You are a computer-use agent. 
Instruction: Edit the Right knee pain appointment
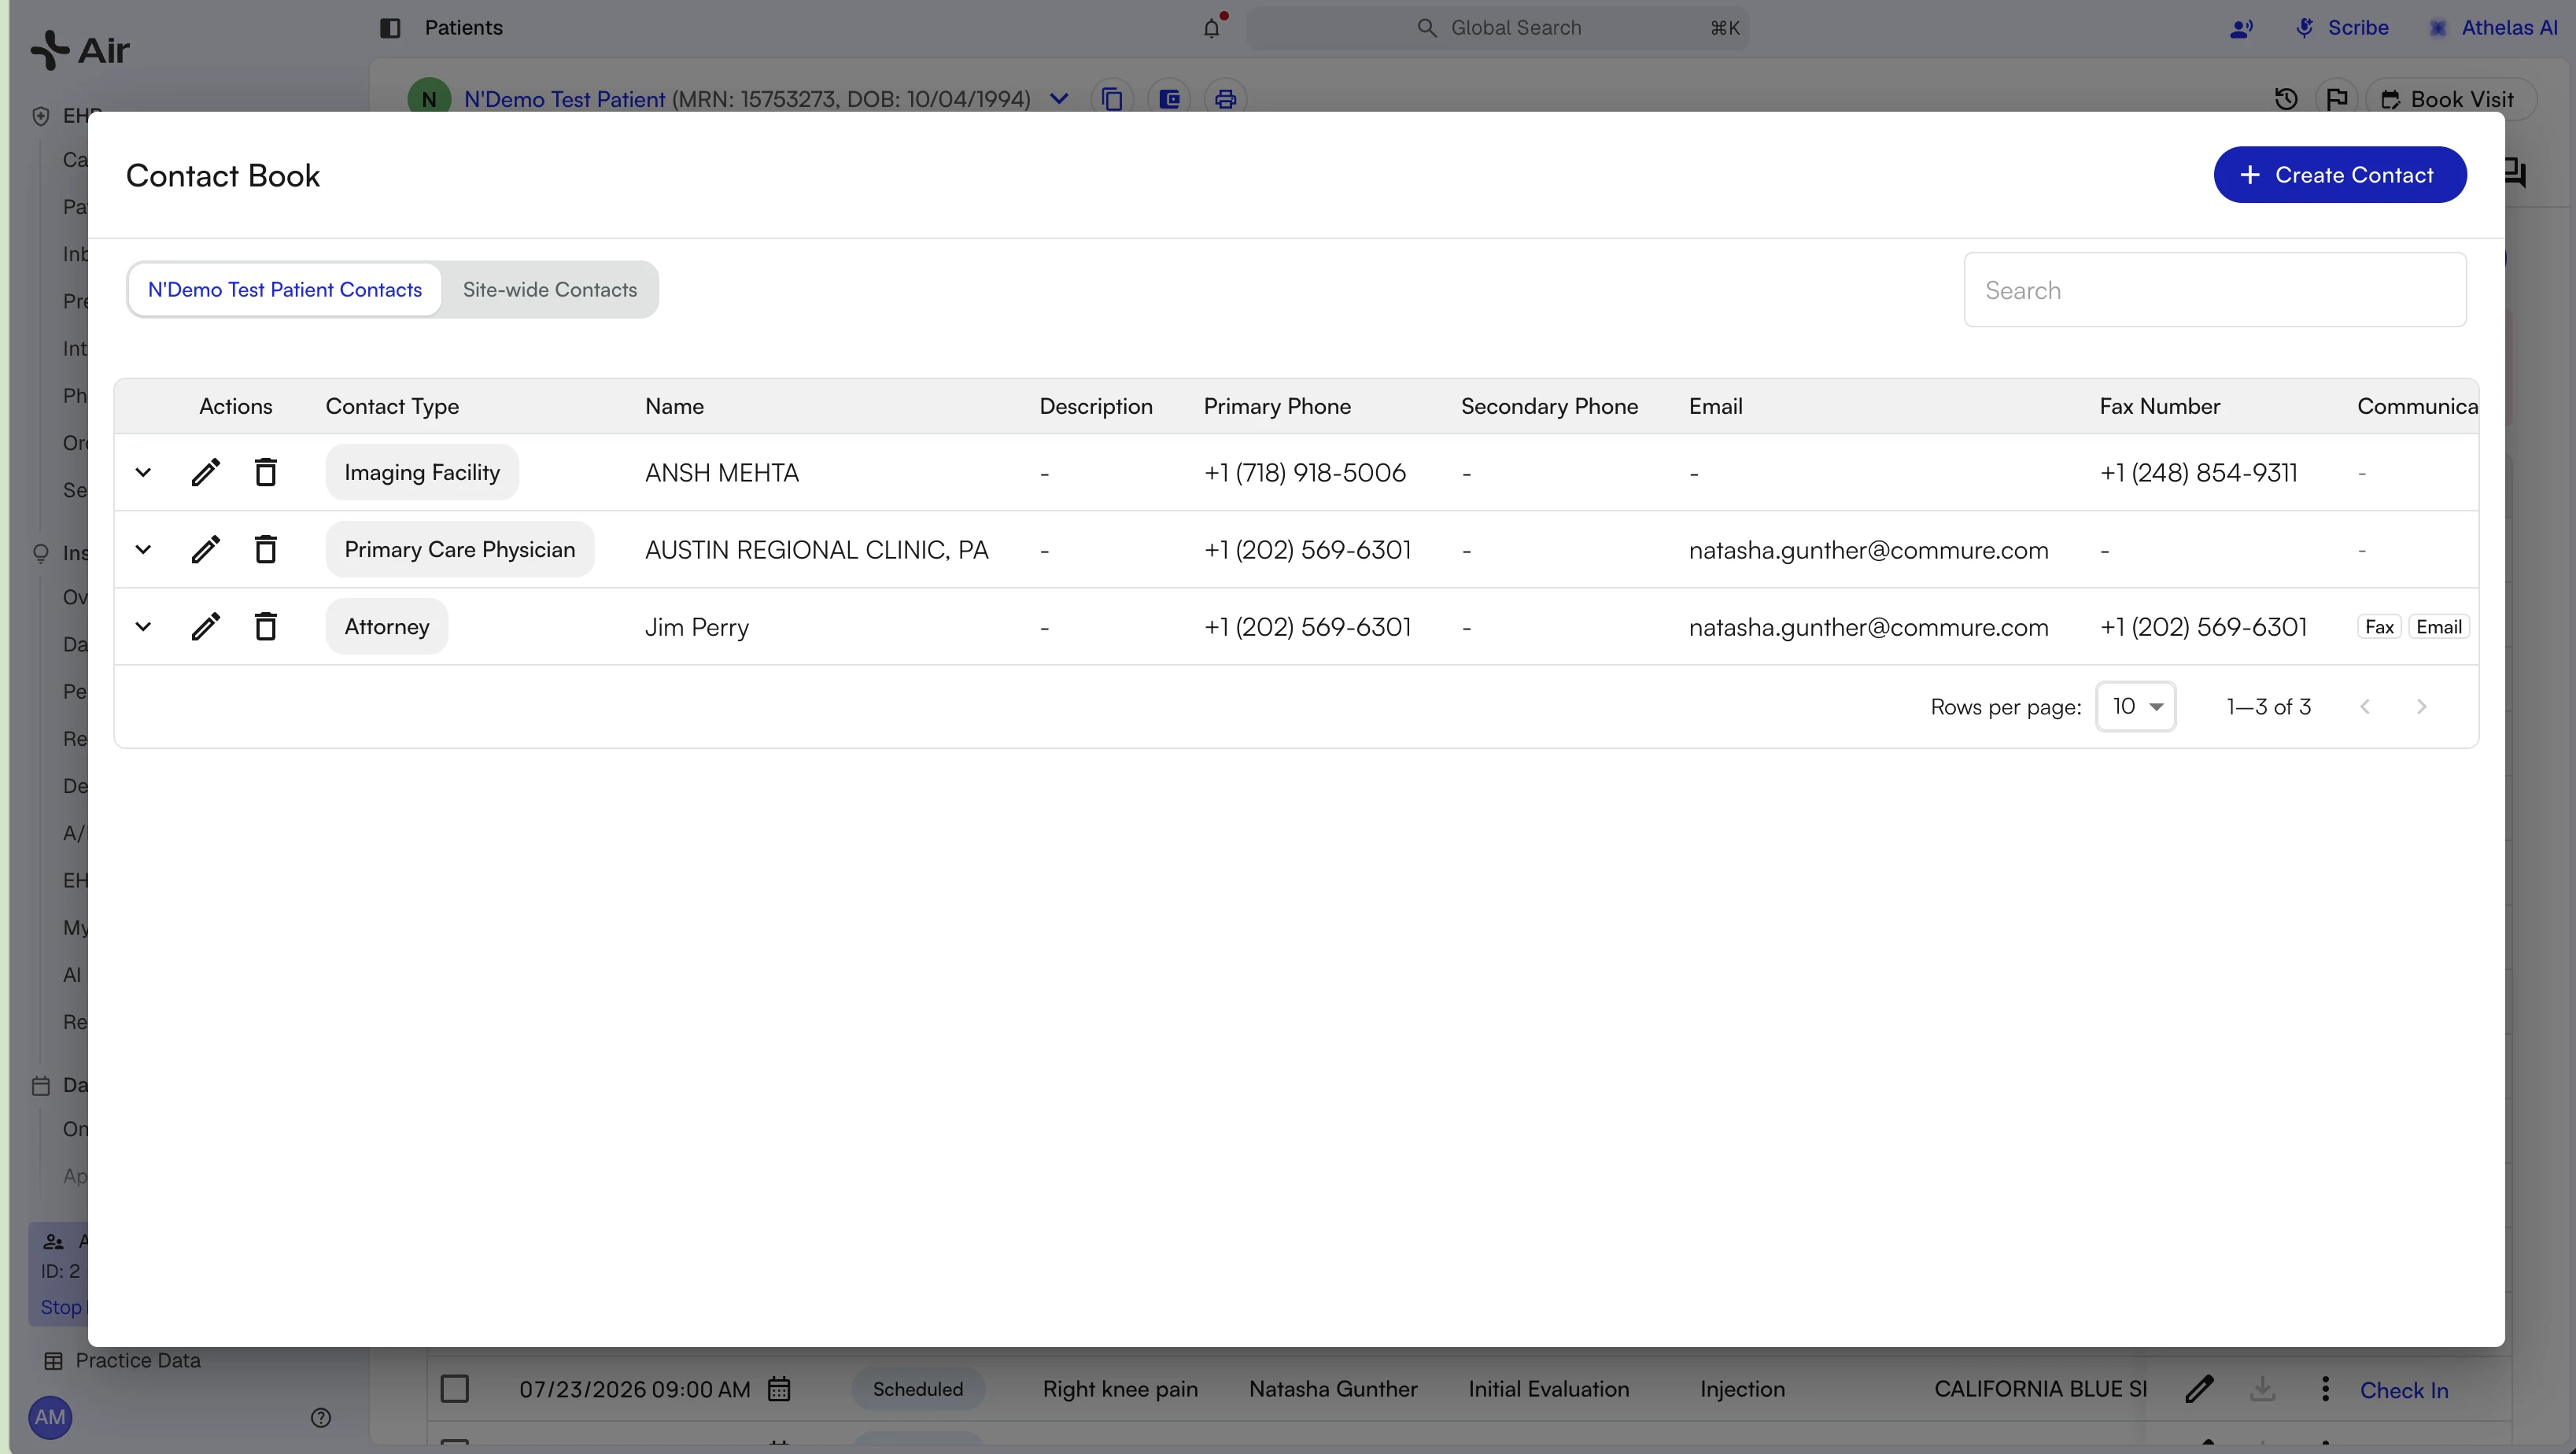tap(2199, 1389)
